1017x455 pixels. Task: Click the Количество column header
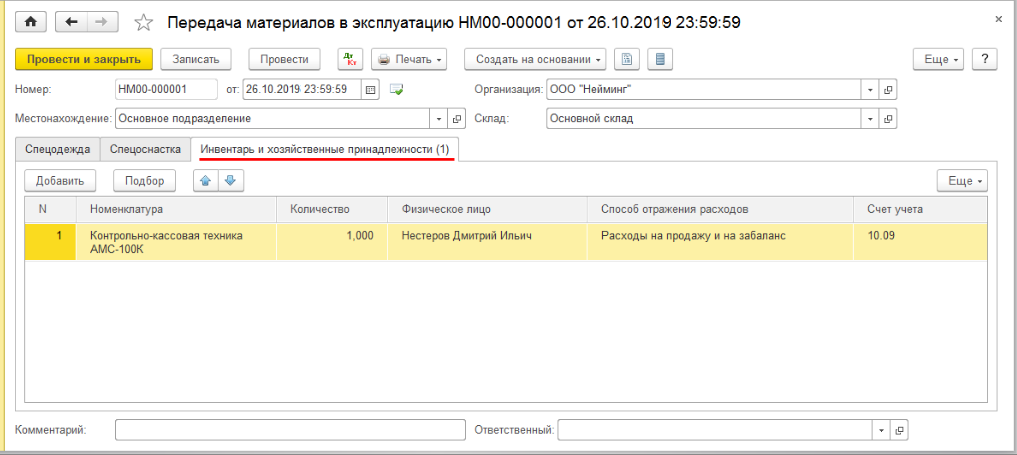click(332, 209)
